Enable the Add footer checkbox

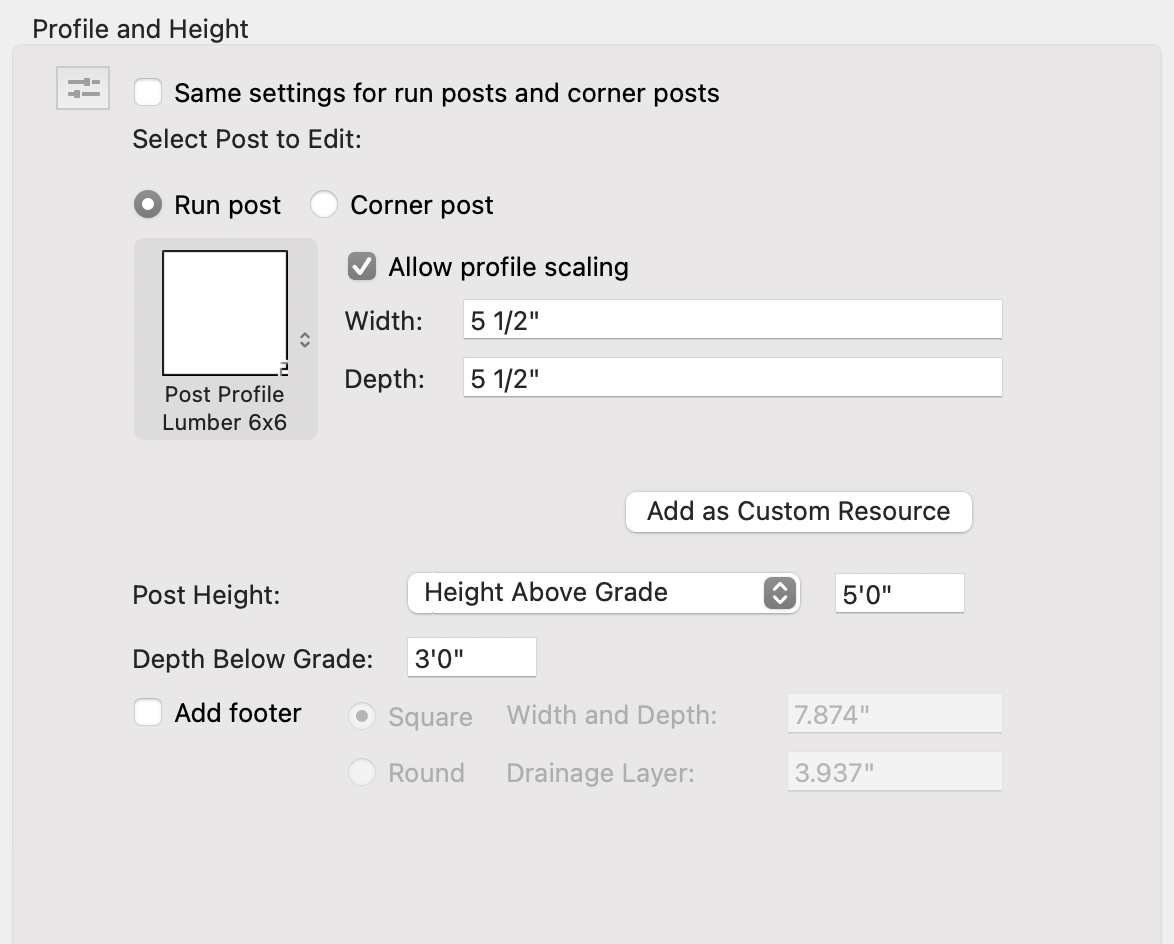(148, 713)
